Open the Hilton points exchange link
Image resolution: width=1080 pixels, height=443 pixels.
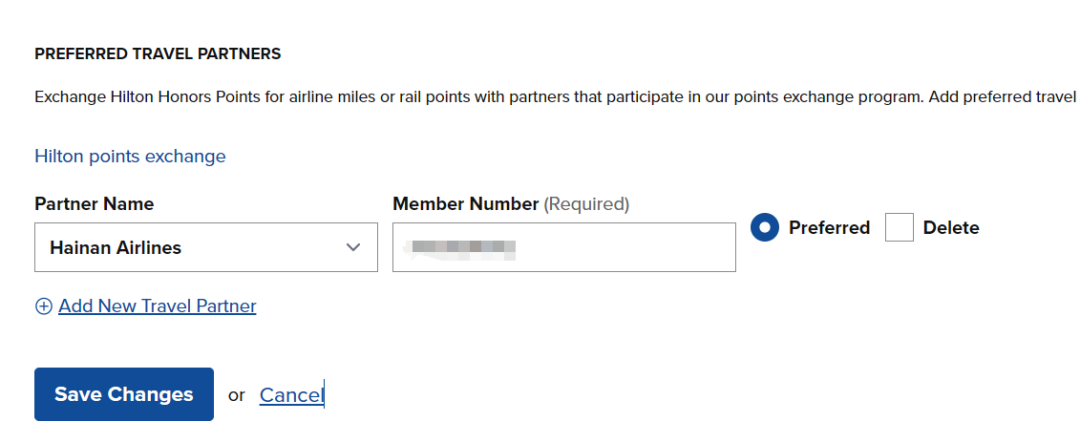[130, 156]
